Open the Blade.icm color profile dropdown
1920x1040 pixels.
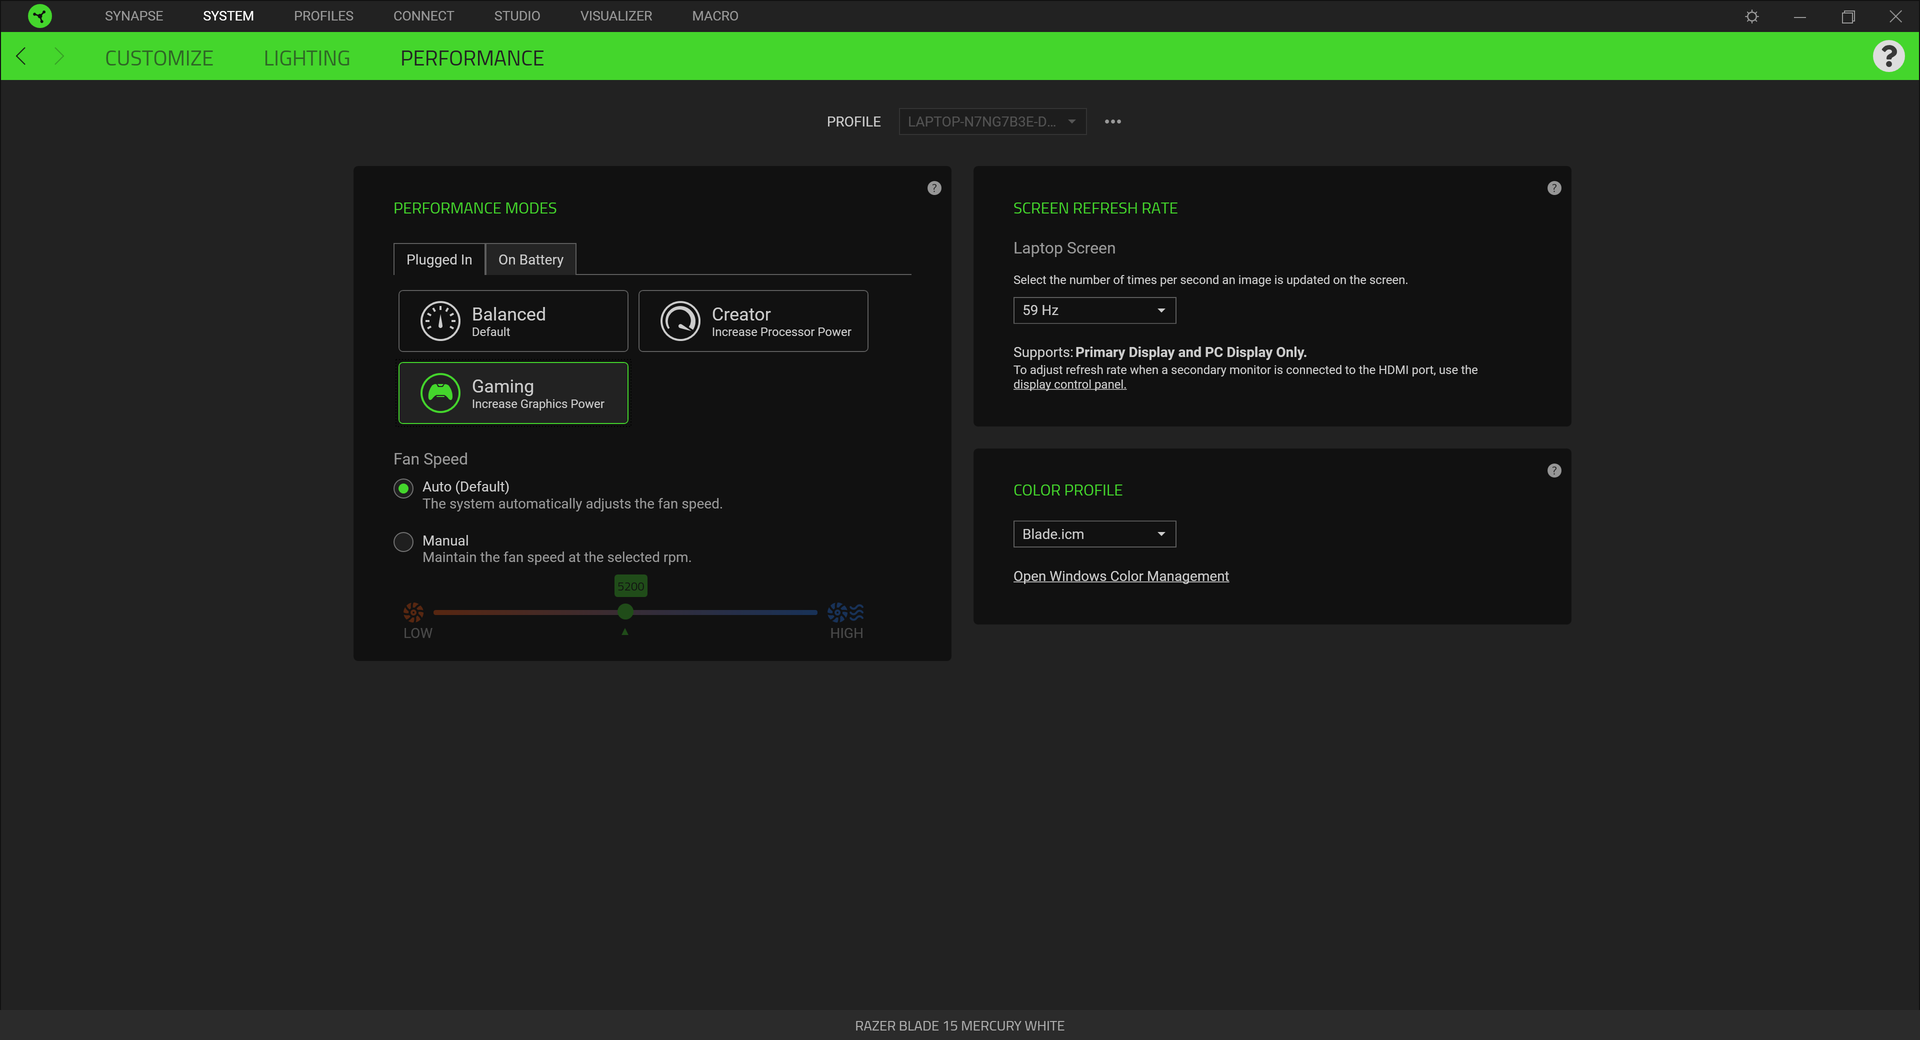tap(1094, 534)
